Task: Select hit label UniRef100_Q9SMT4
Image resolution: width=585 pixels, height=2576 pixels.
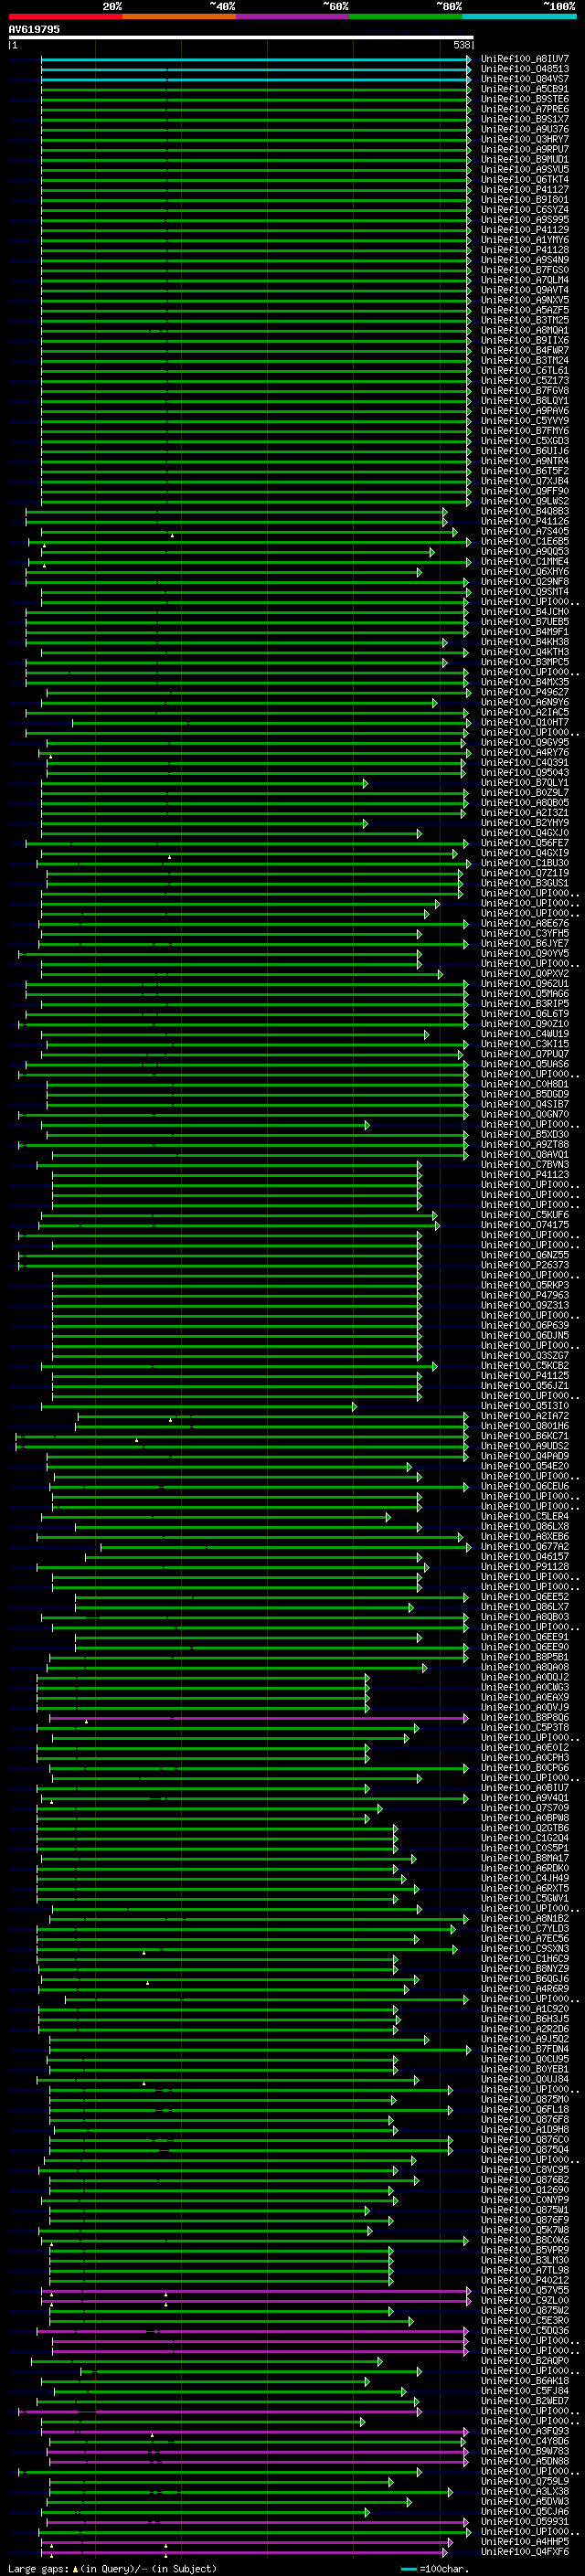Action: pyautogui.click(x=525, y=591)
